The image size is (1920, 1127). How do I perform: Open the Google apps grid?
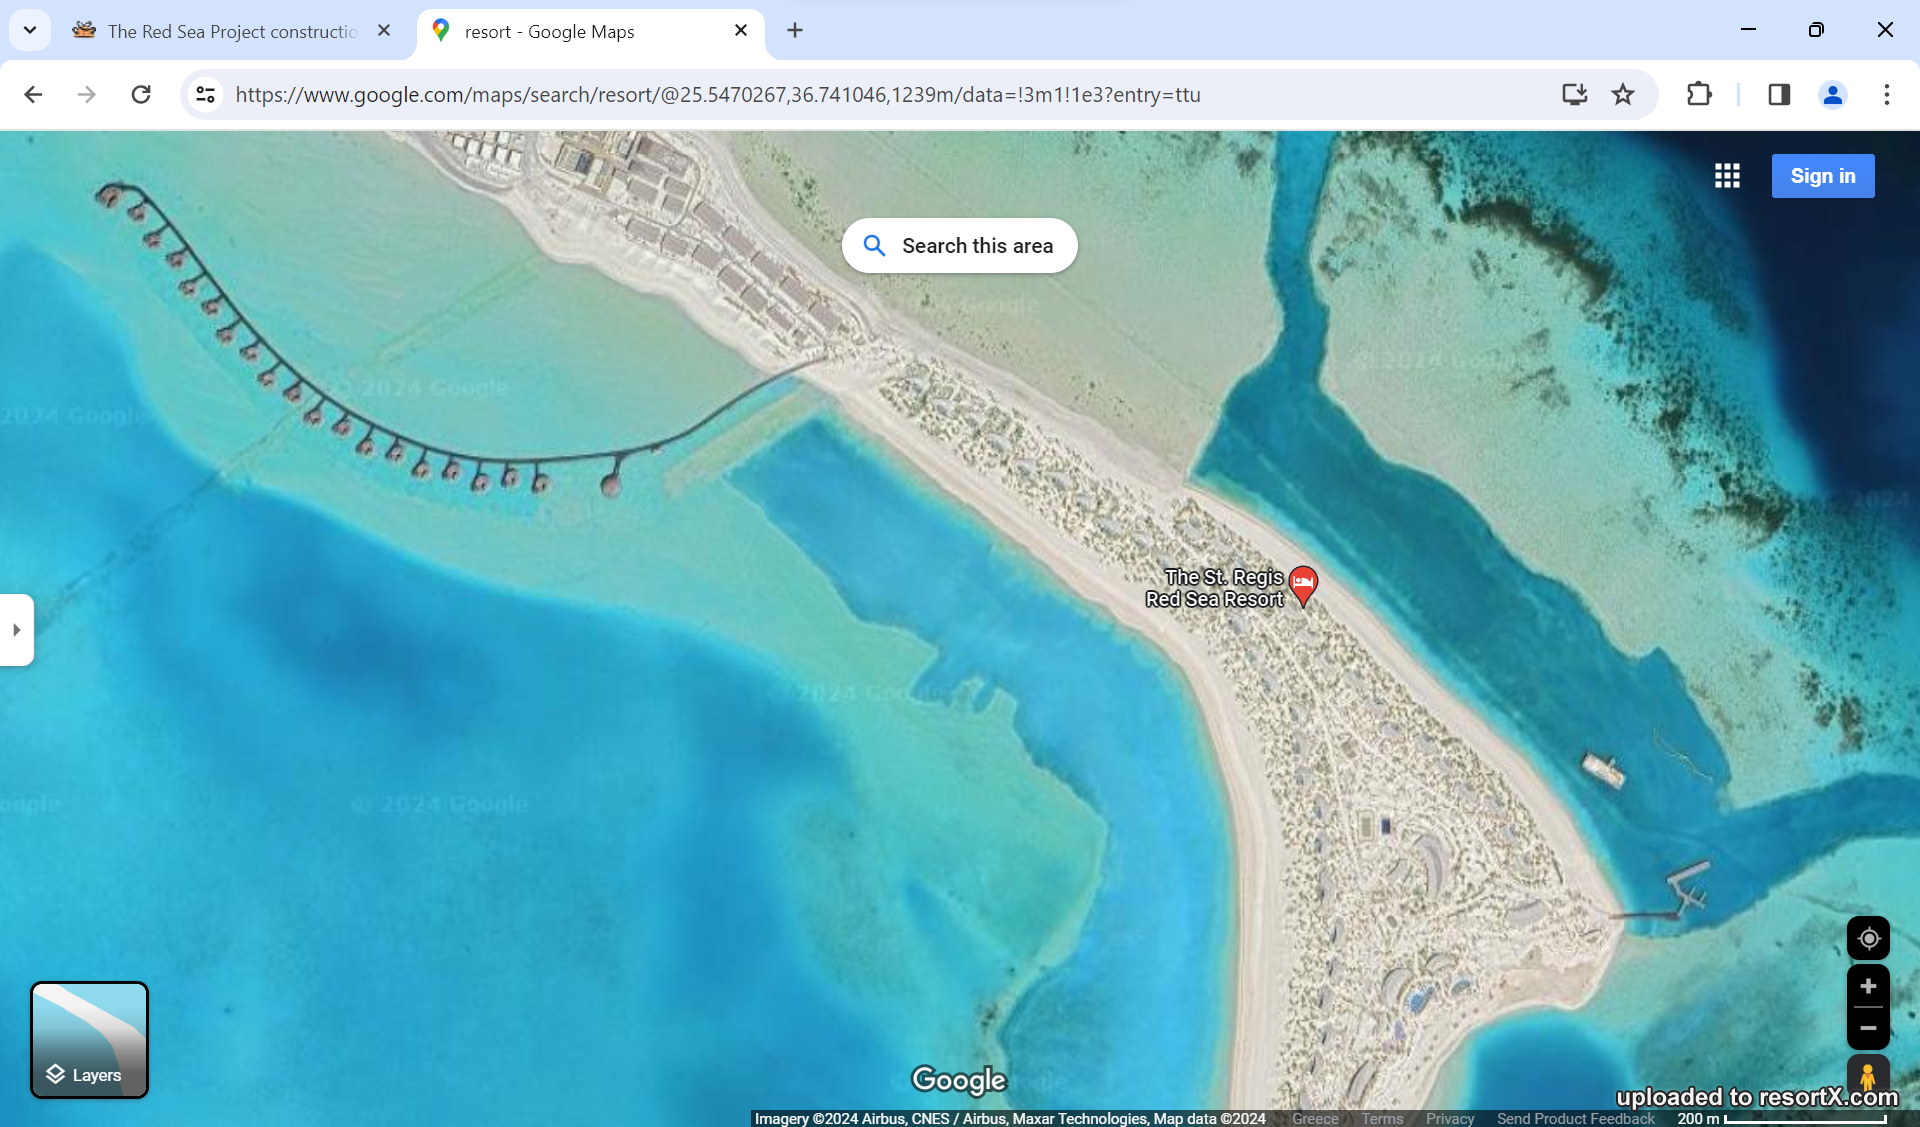pos(1727,176)
